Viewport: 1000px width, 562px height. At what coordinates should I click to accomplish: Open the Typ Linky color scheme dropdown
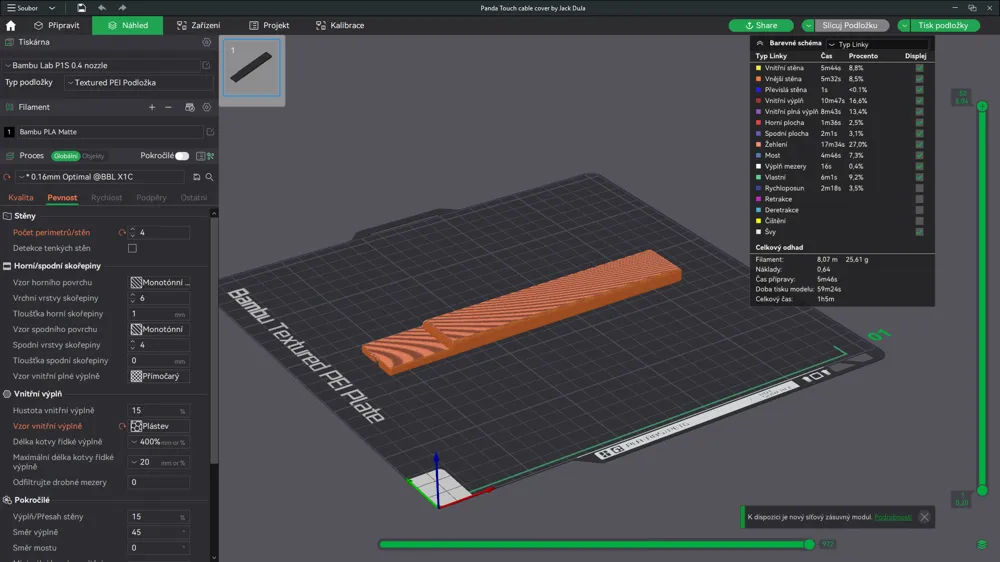[x=878, y=44]
